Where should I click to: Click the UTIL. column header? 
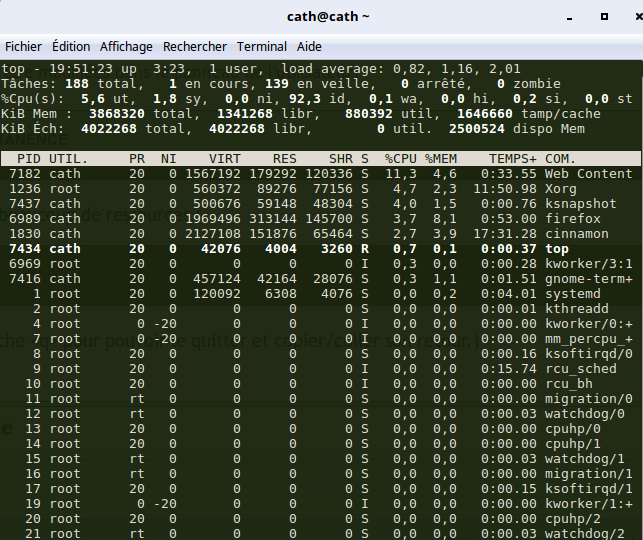(x=68, y=159)
